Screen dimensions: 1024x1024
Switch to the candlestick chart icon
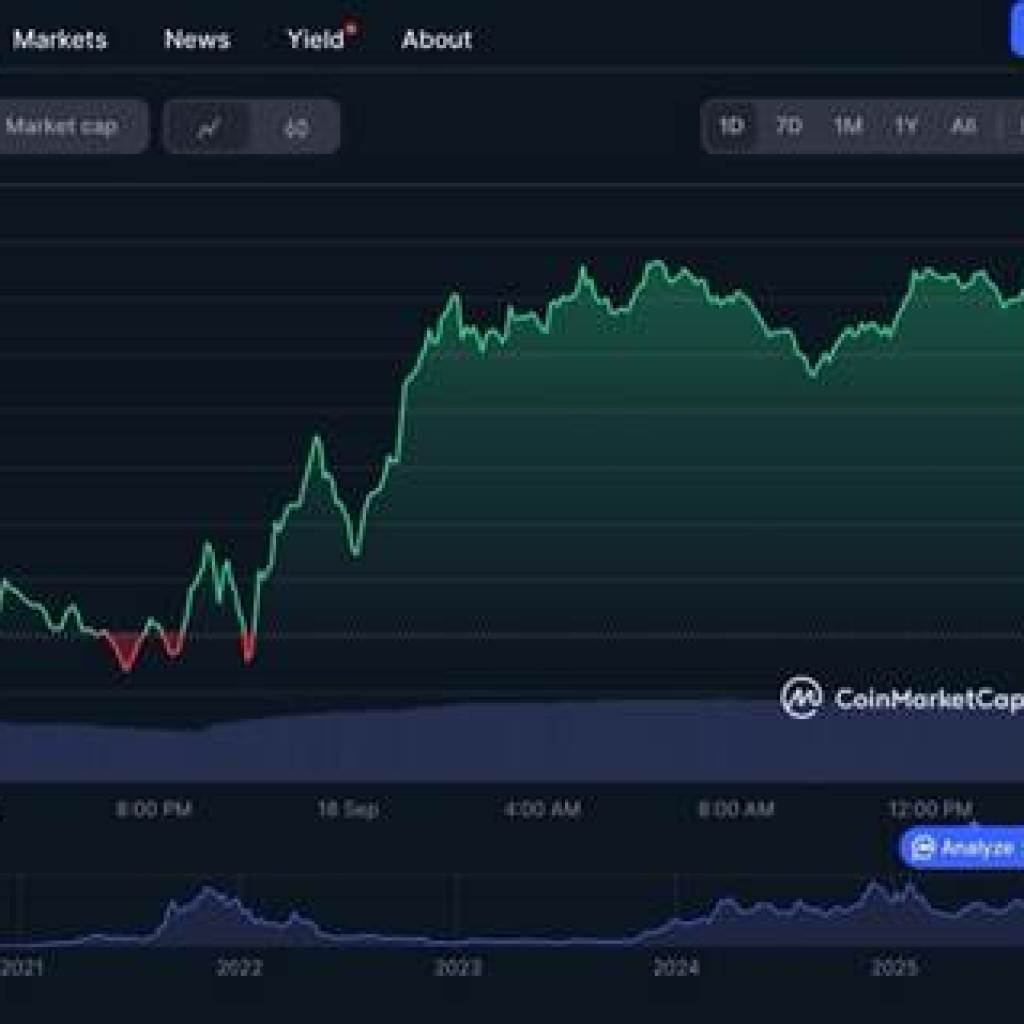tap(295, 127)
